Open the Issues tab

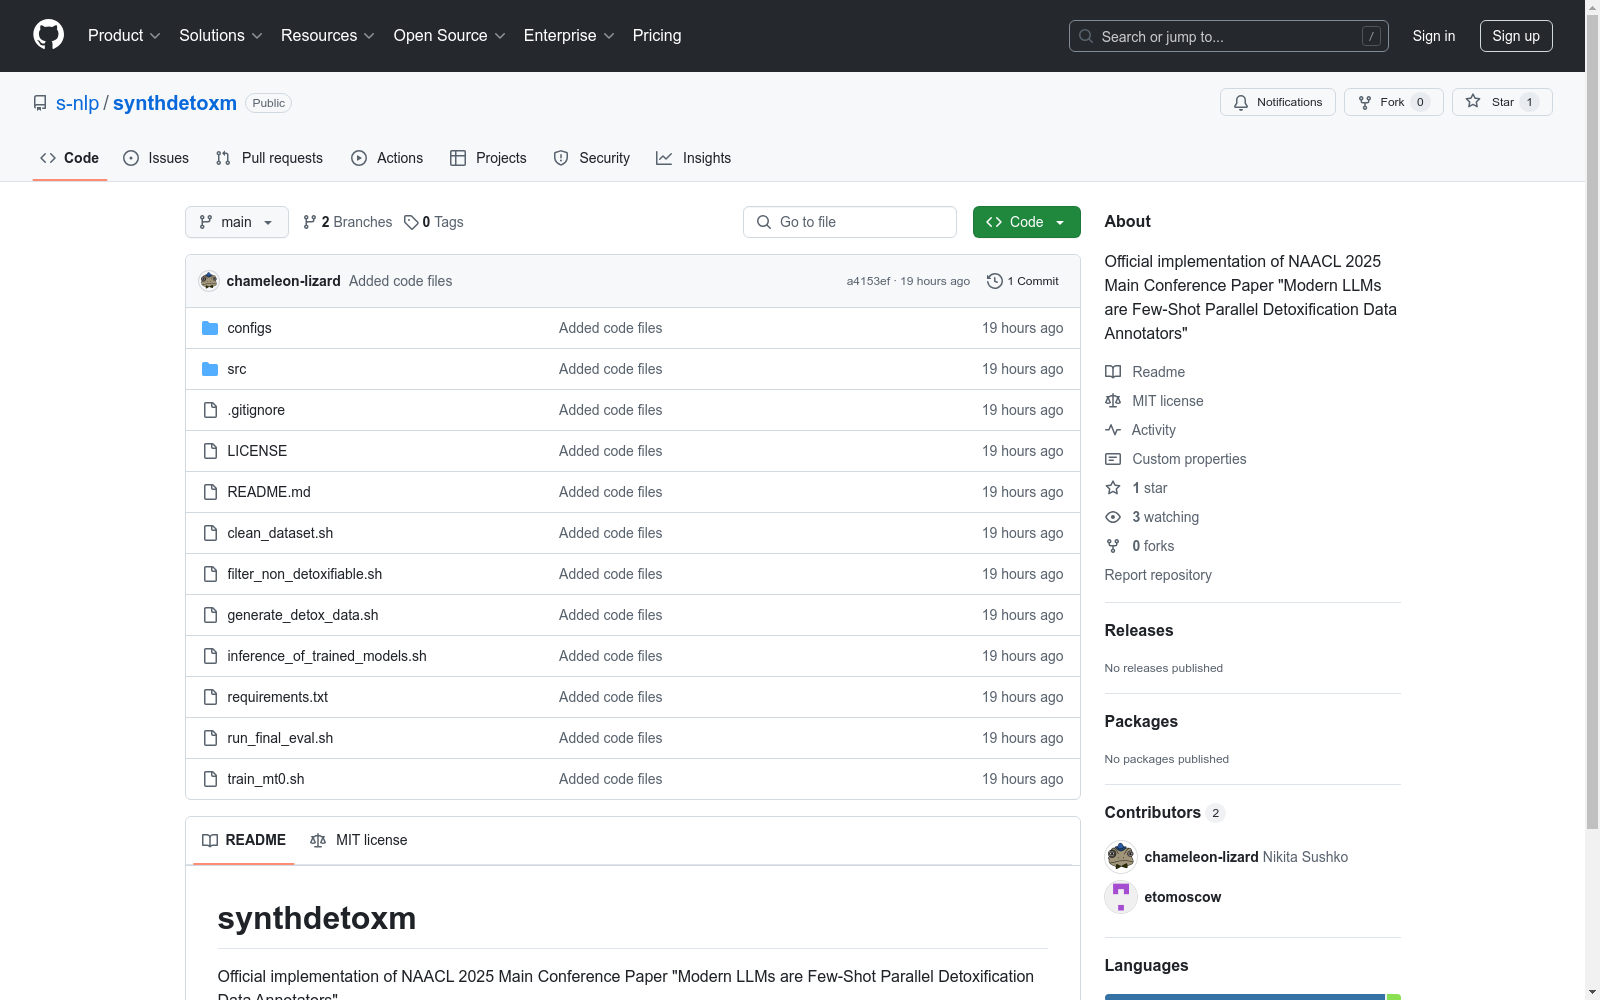(156, 158)
